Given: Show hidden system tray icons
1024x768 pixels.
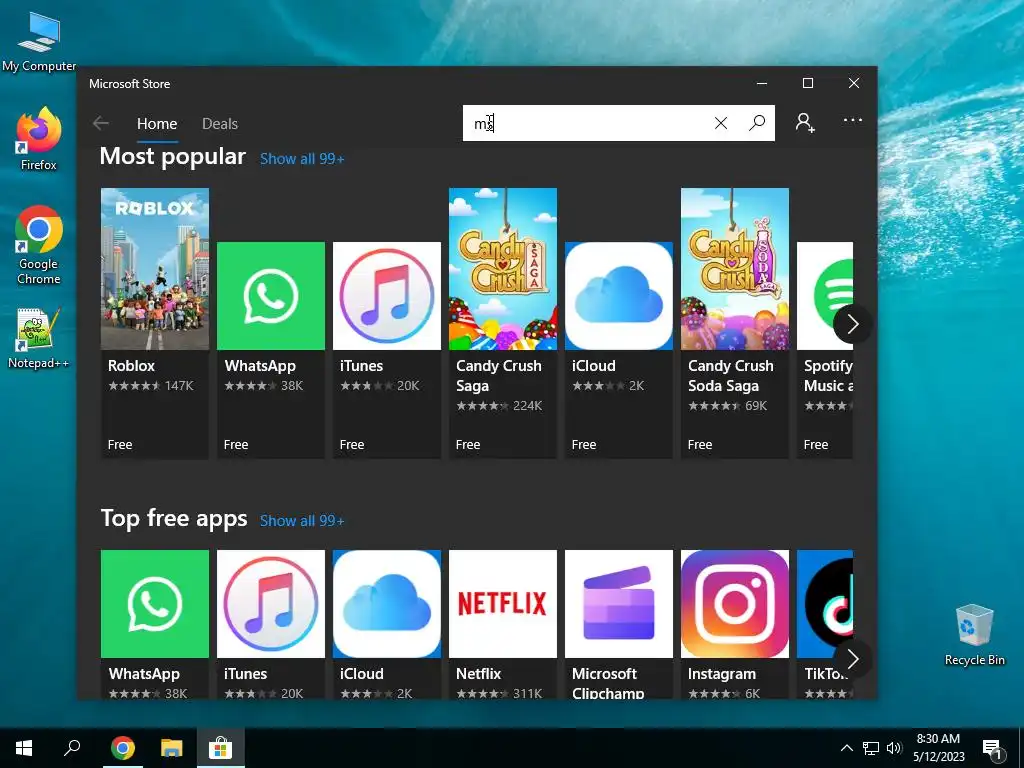Looking at the screenshot, I should coord(846,748).
